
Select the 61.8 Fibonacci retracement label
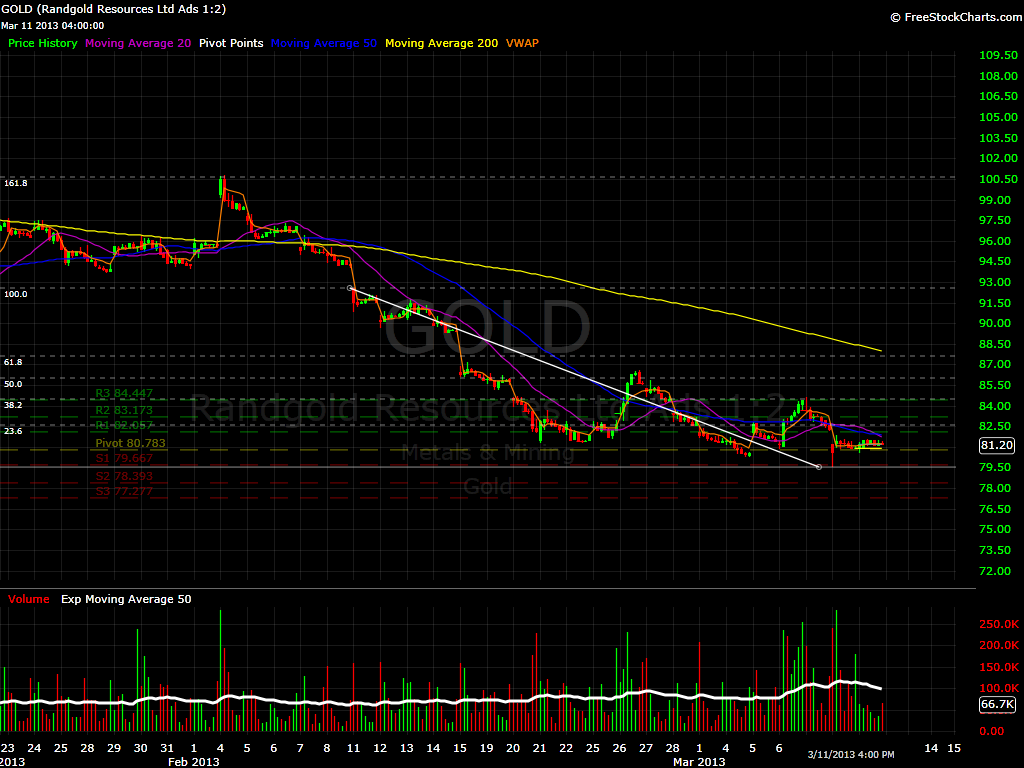coord(13,362)
